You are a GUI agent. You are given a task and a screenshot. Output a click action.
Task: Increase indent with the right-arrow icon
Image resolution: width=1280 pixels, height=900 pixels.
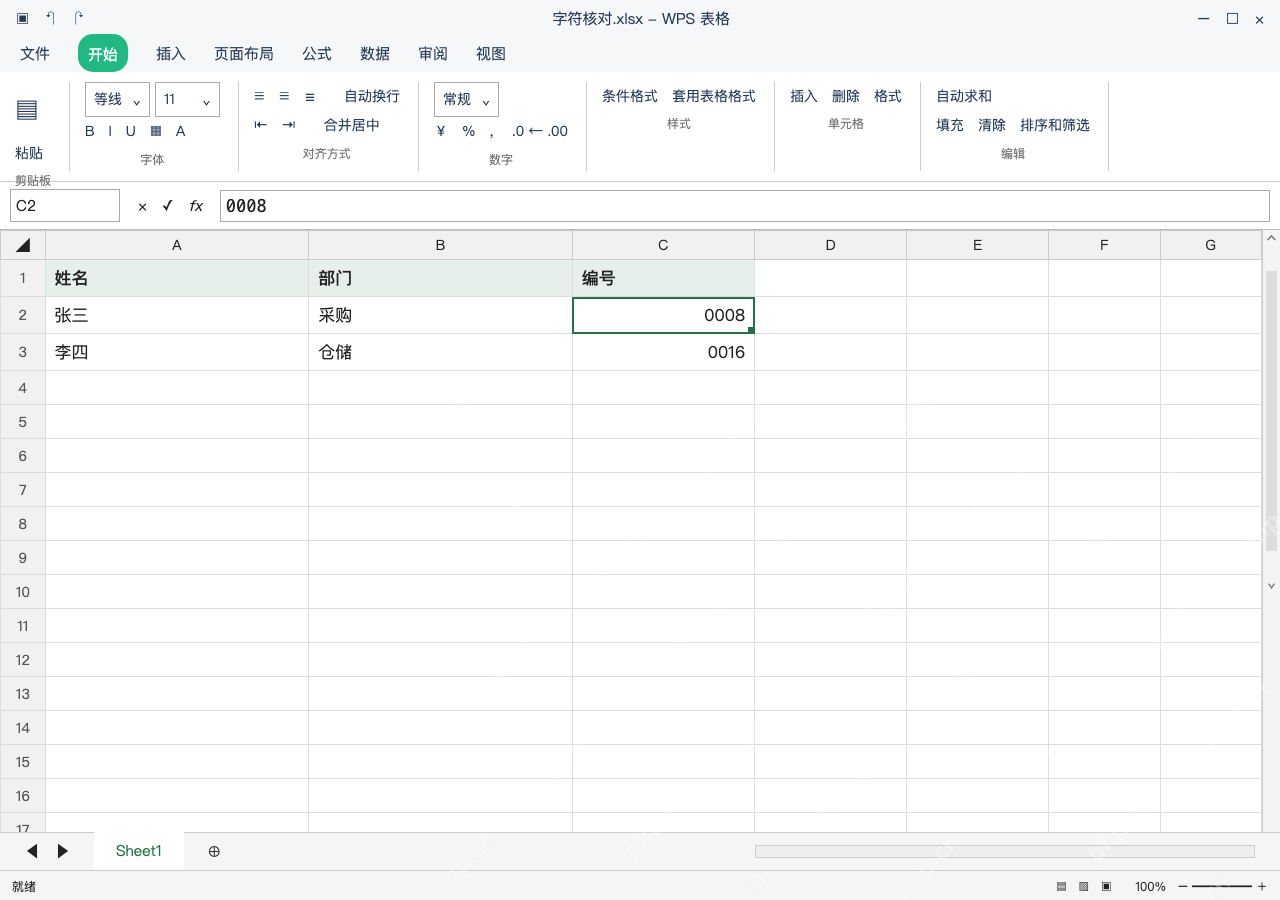click(289, 125)
